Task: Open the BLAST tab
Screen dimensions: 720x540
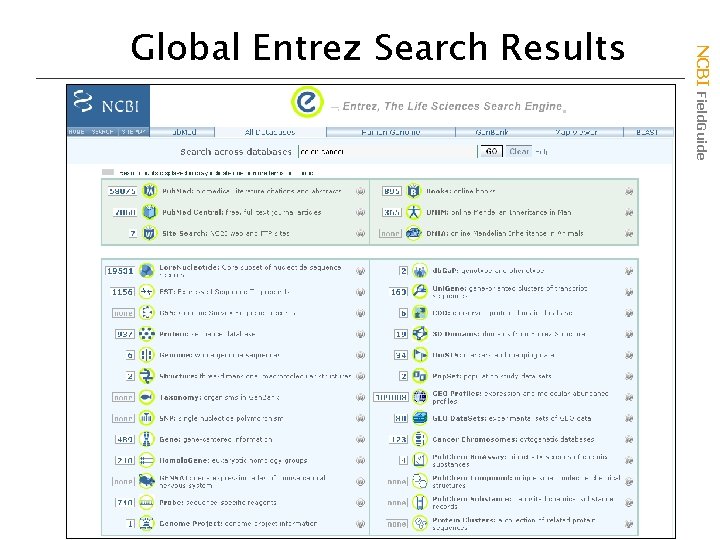Action: (647, 132)
